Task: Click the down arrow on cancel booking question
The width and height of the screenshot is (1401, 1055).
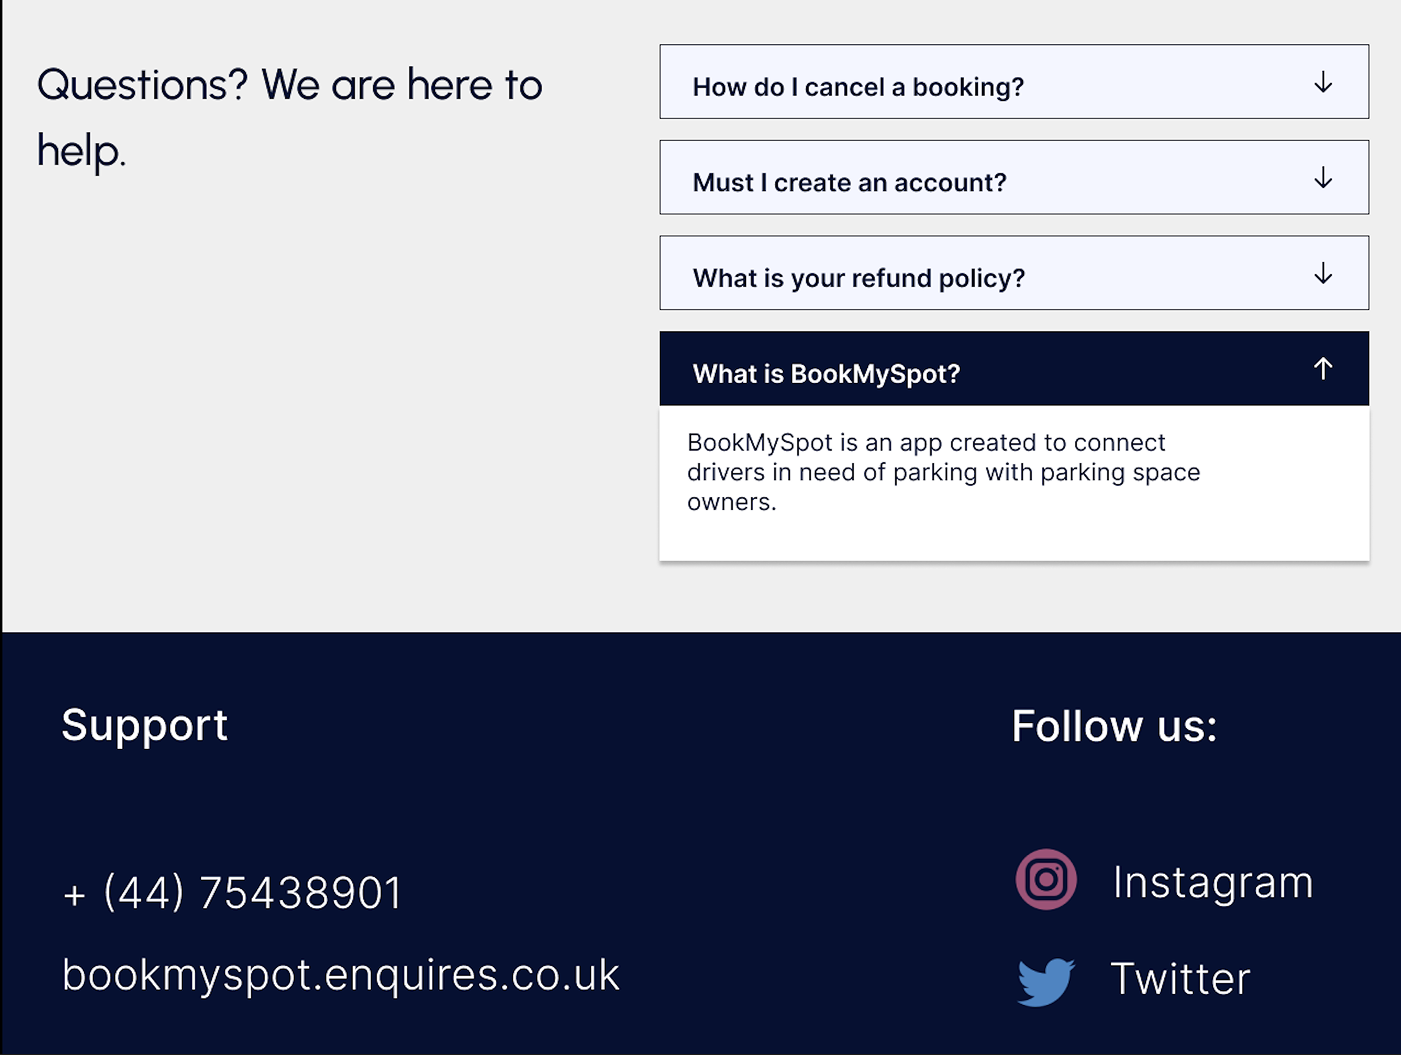Action: 1322,83
